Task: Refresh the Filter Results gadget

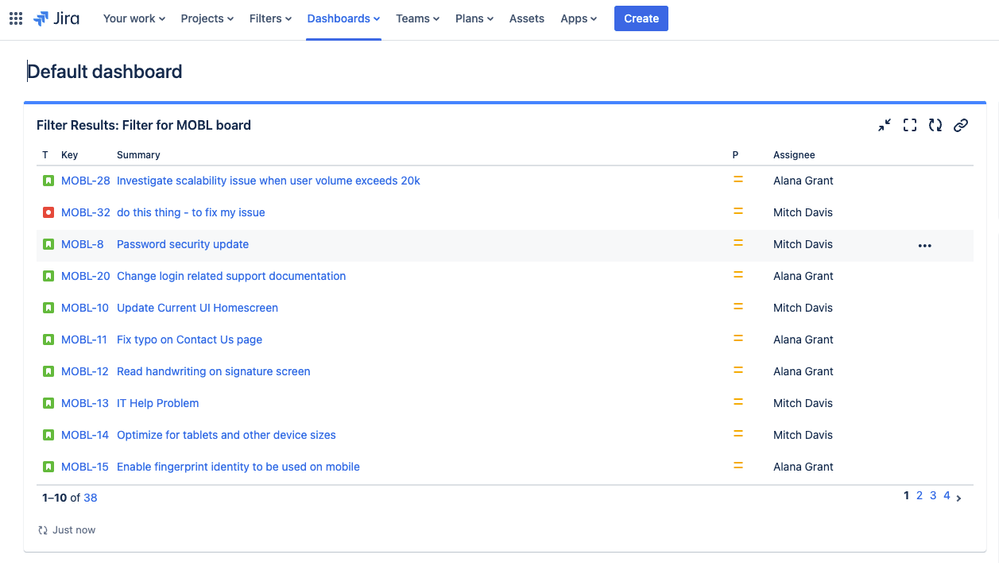Action: (x=935, y=125)
